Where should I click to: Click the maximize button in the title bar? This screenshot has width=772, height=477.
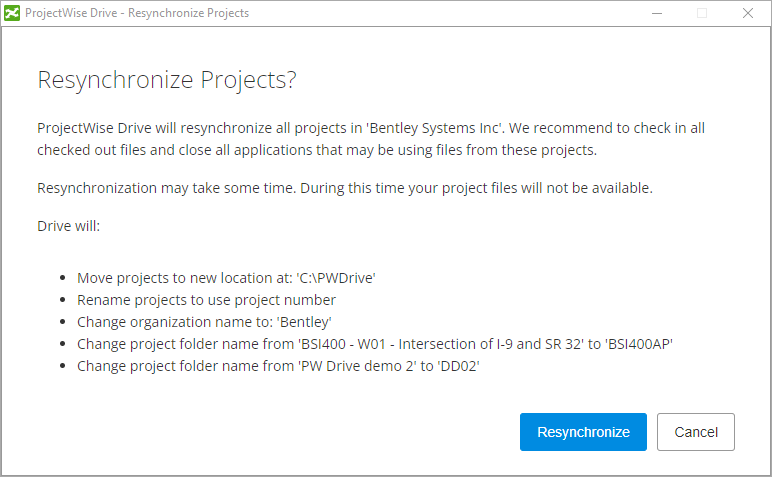(x=702, y=13)
